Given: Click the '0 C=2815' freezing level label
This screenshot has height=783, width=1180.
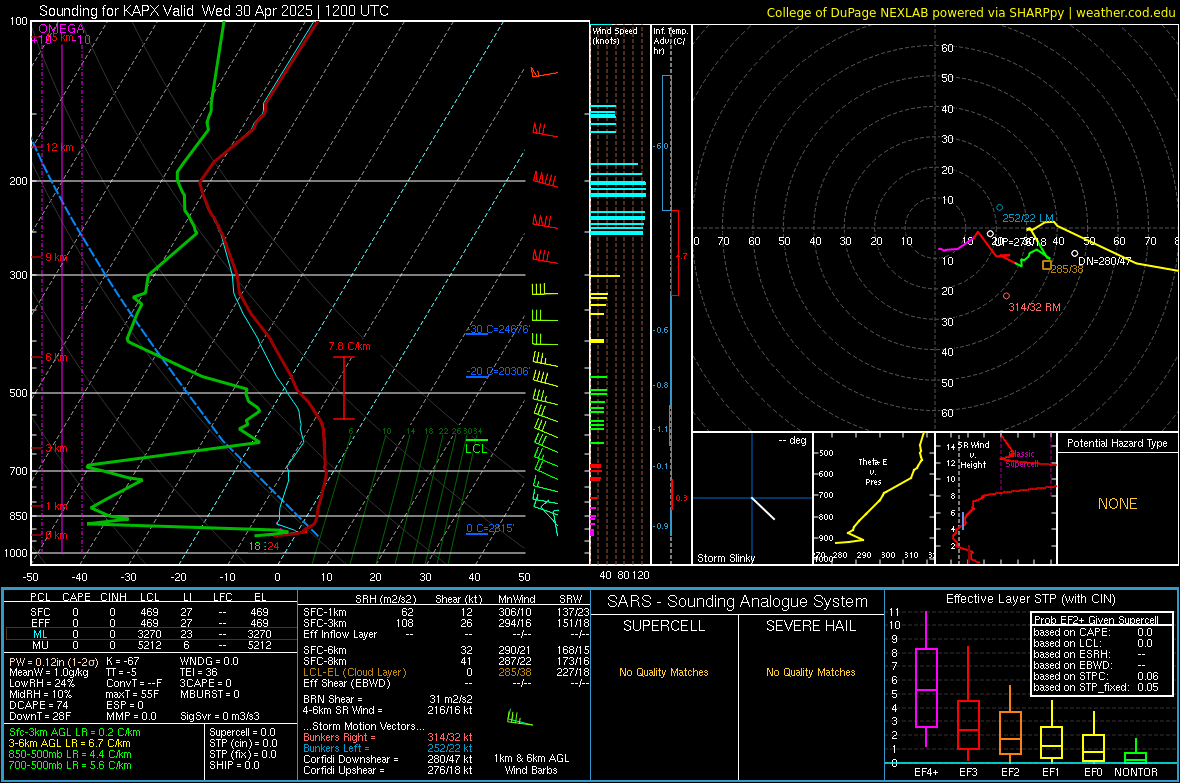Looking at the screenshot, I should coord(490,528).
